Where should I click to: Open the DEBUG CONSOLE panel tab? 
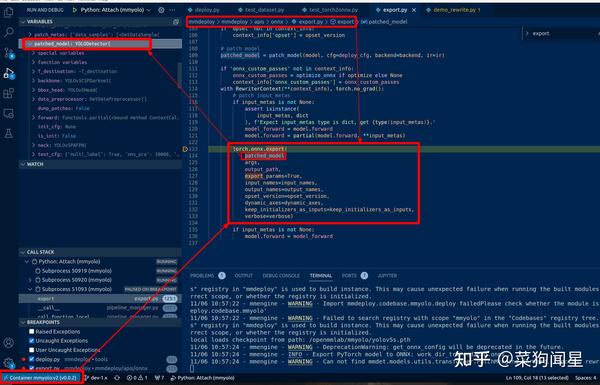281,276
